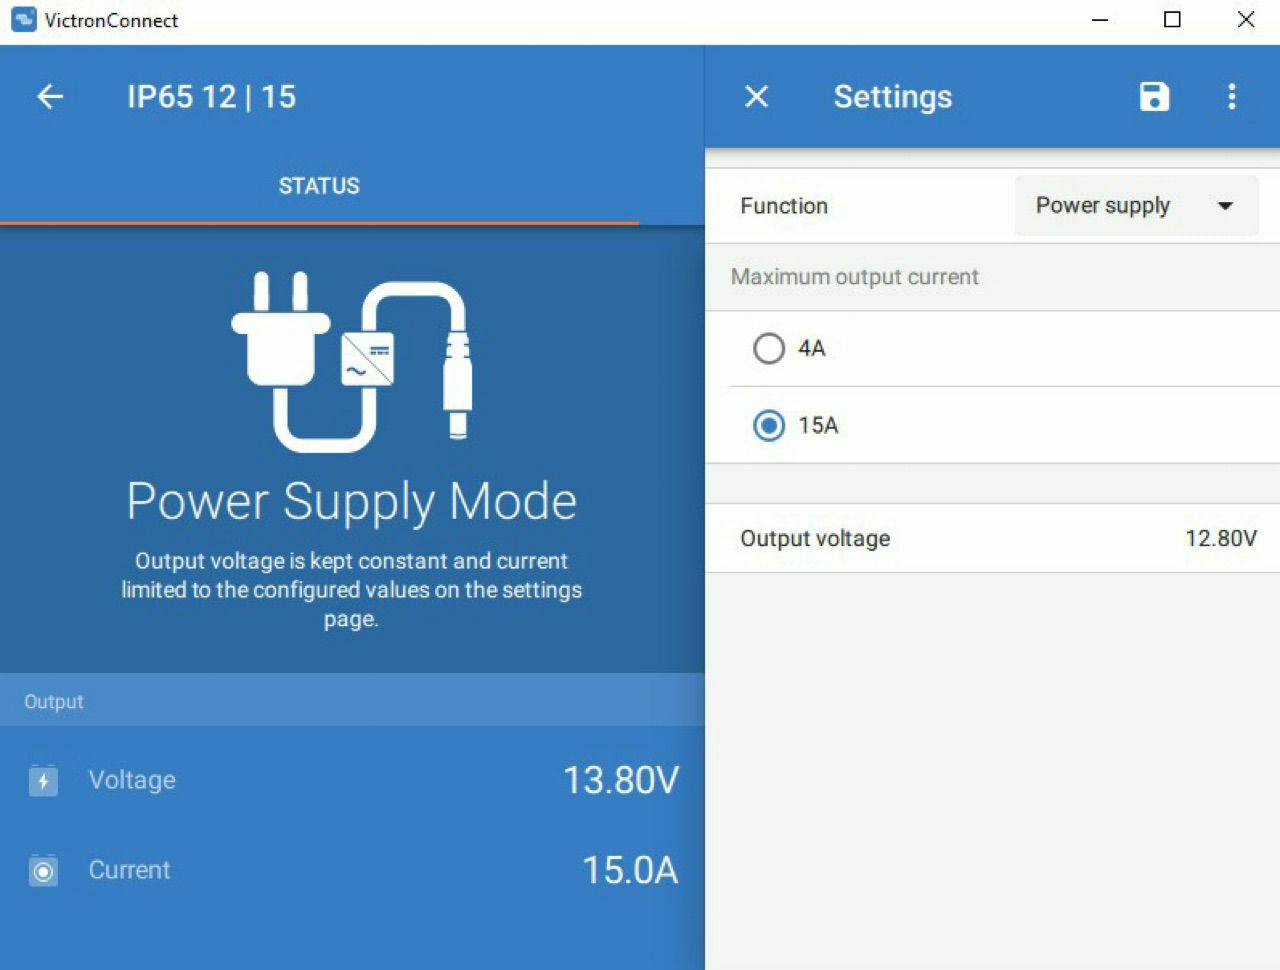Click the Current reading icon

tap(43, 871)
